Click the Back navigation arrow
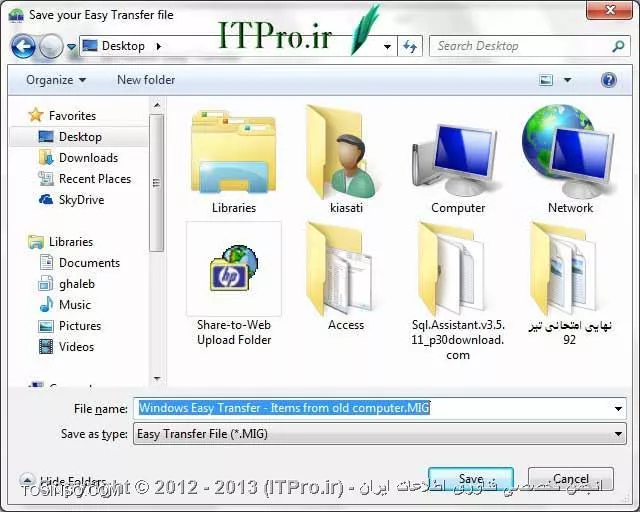The height and width of the screenshot is (512, 640). 23,46
